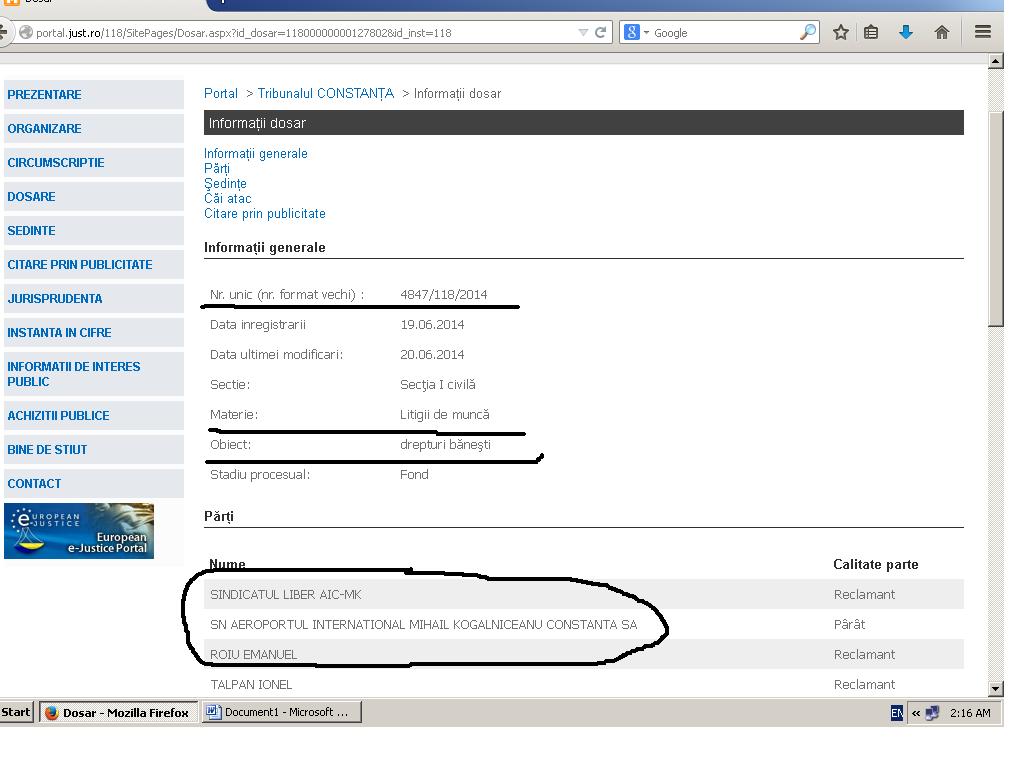The height and width of the screenshot is (768, 1024).
Task: Open ACHIZITII PUBLICE in the sidebar
Action: click(58, 416)
